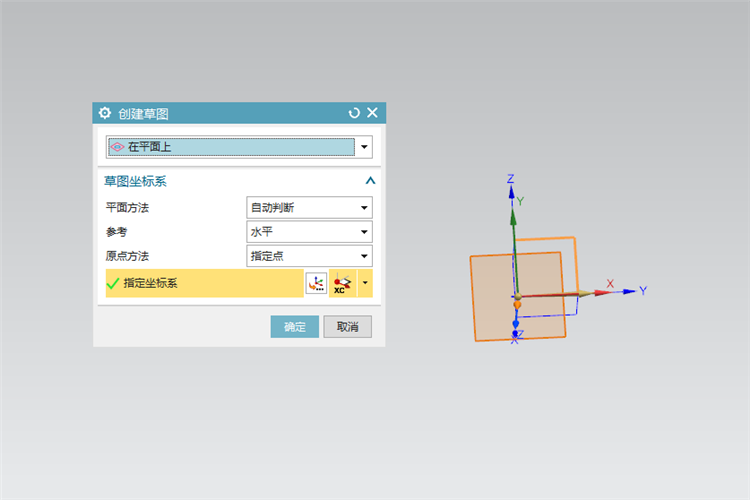Confirm with the 确定 button
The width and height of the screenshot is (750, 500).
tap(295, 327)
